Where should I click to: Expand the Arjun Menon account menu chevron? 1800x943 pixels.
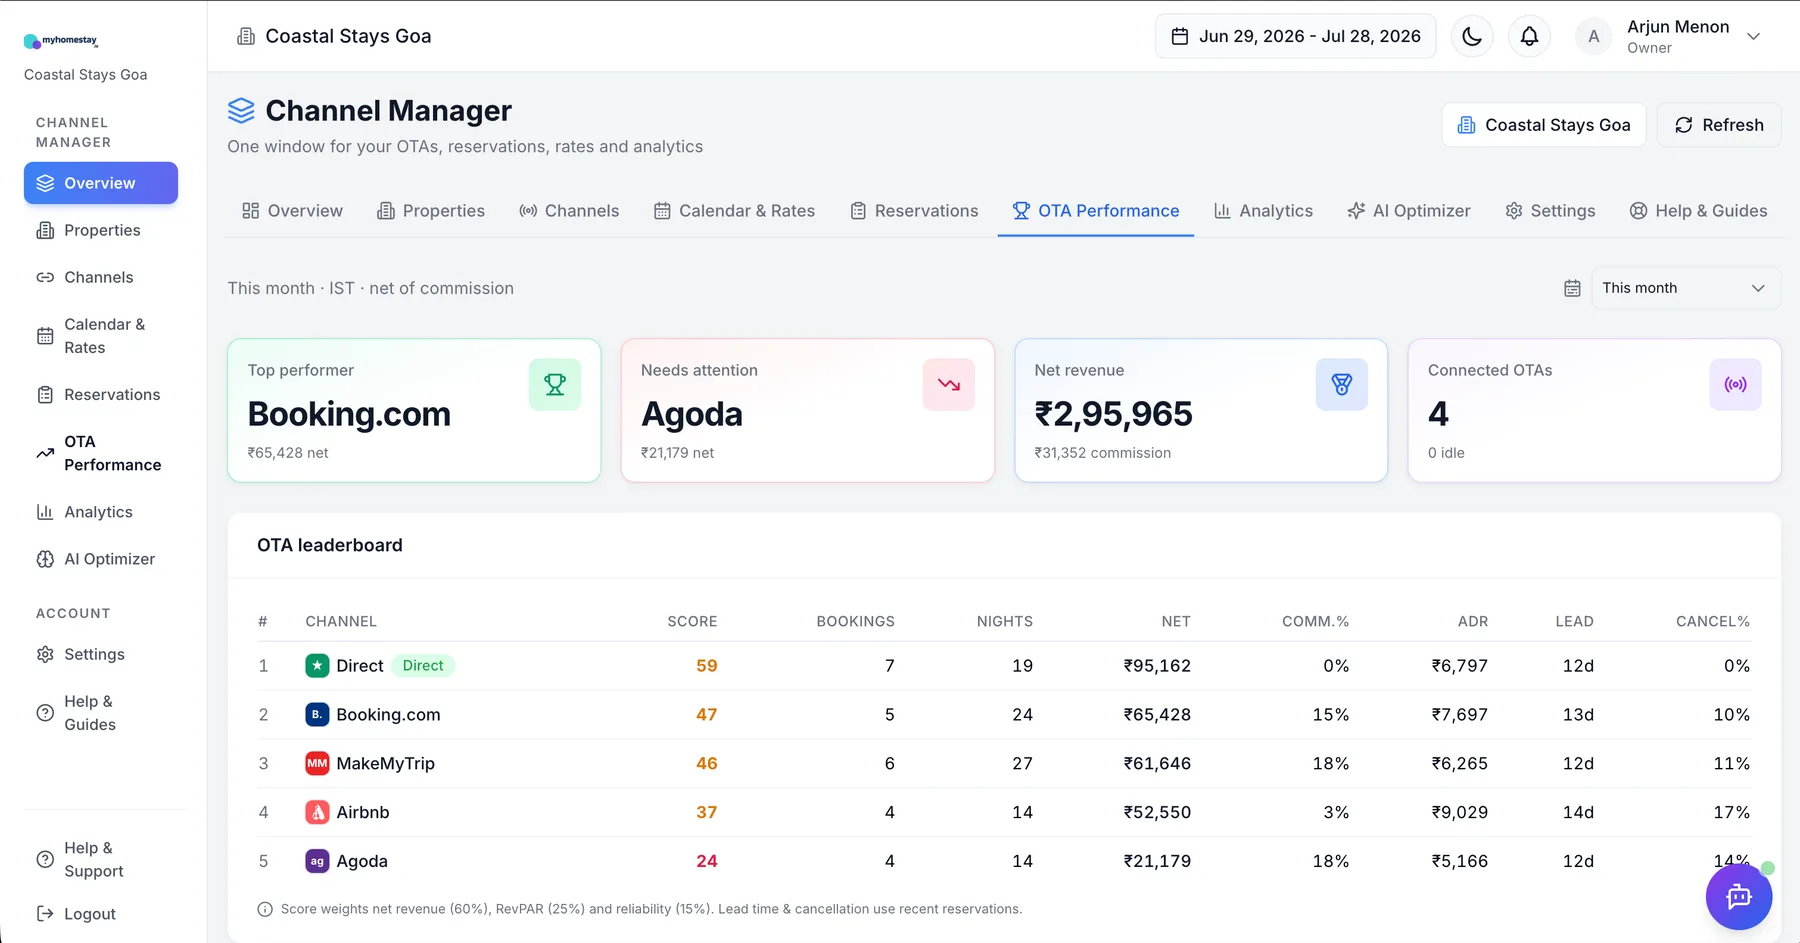click(1753, 36)
